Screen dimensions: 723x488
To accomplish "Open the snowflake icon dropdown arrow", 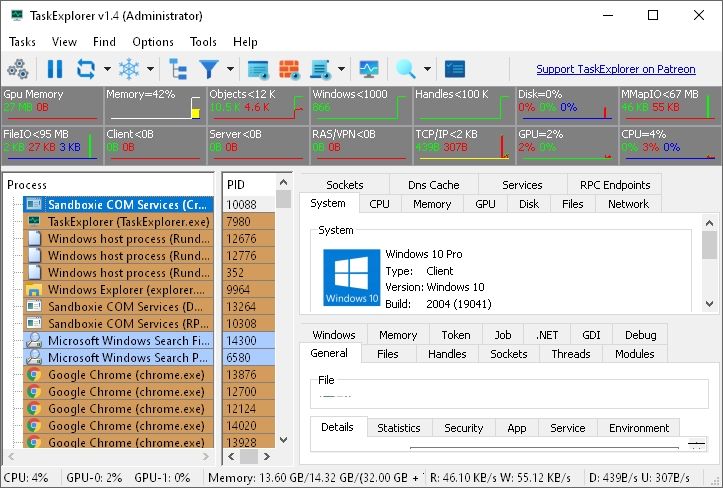I will 150,69.
